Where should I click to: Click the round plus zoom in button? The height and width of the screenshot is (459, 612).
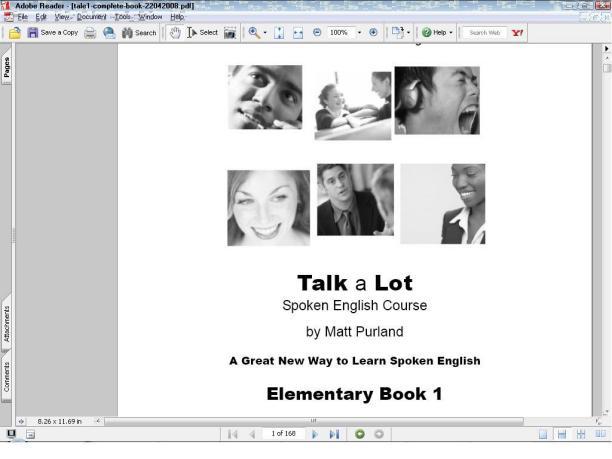pos(374,33)
